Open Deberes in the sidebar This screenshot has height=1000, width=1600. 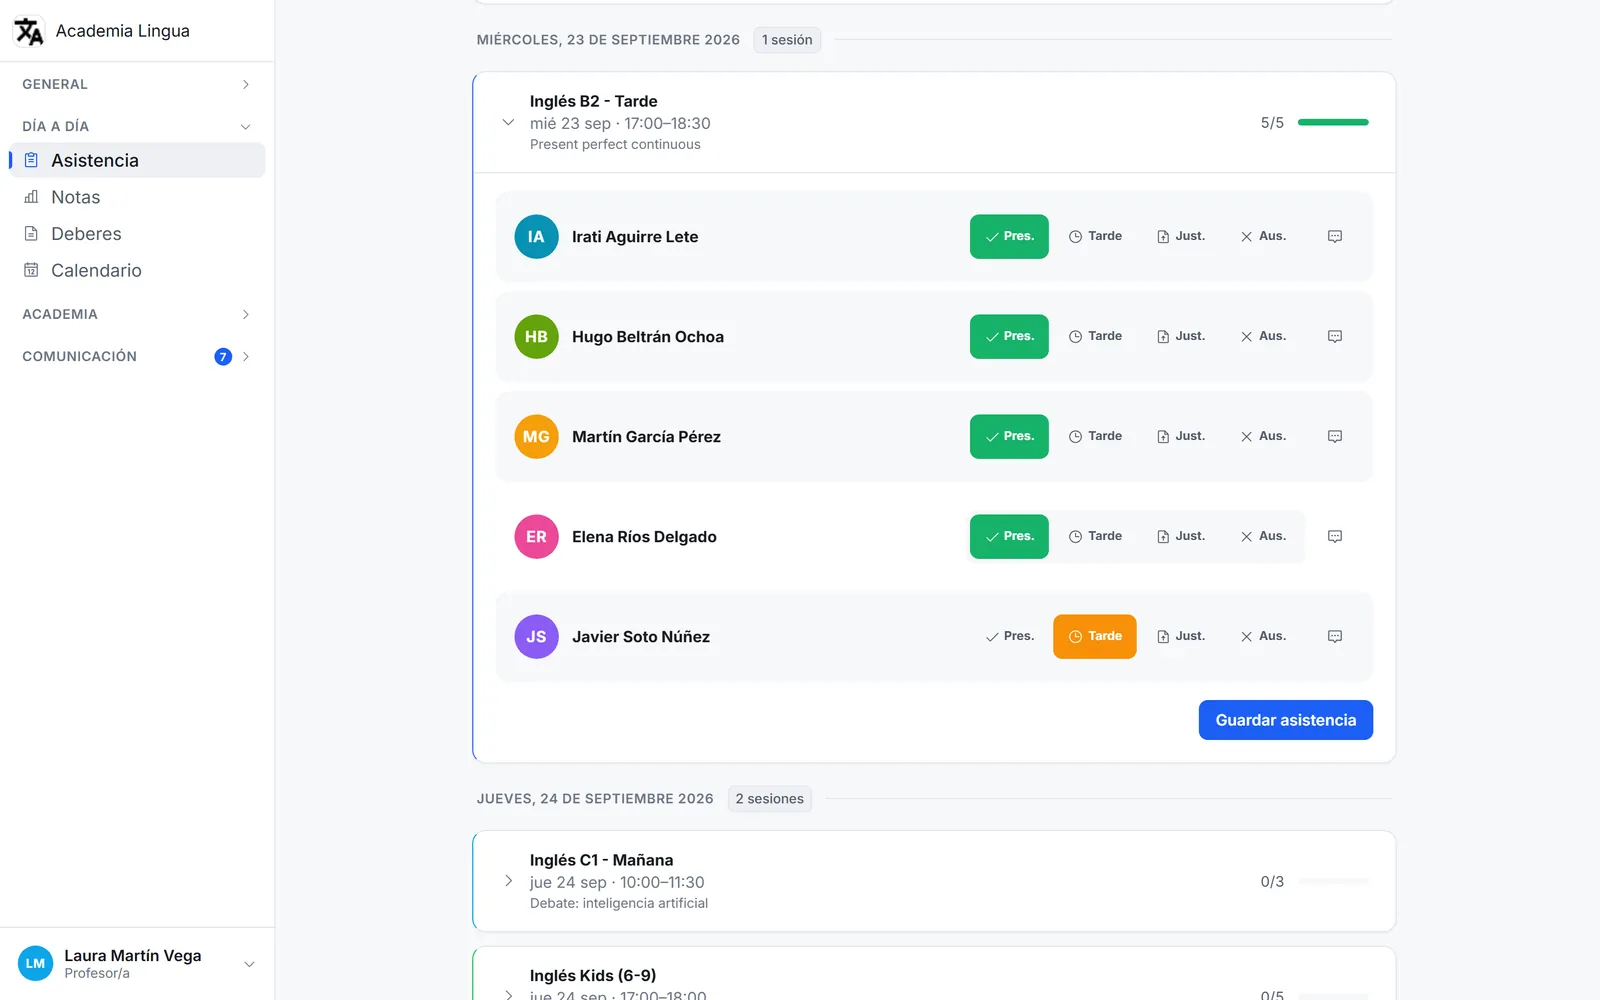click(137, 234)
